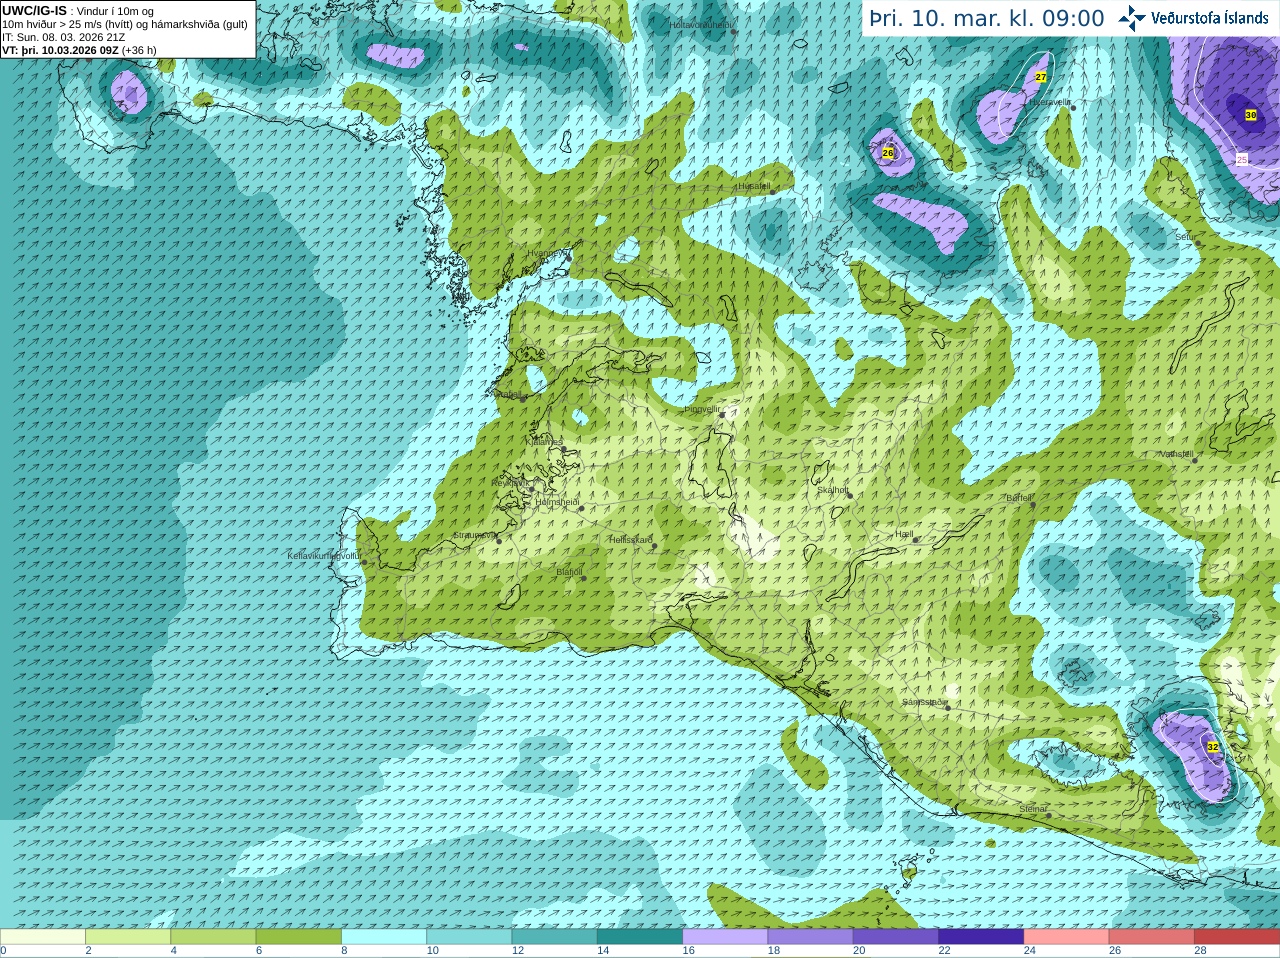The height and width of the screenshot is (958, 1280).
Task: Click the Straumsvík station label
Action: coord(474,535)
